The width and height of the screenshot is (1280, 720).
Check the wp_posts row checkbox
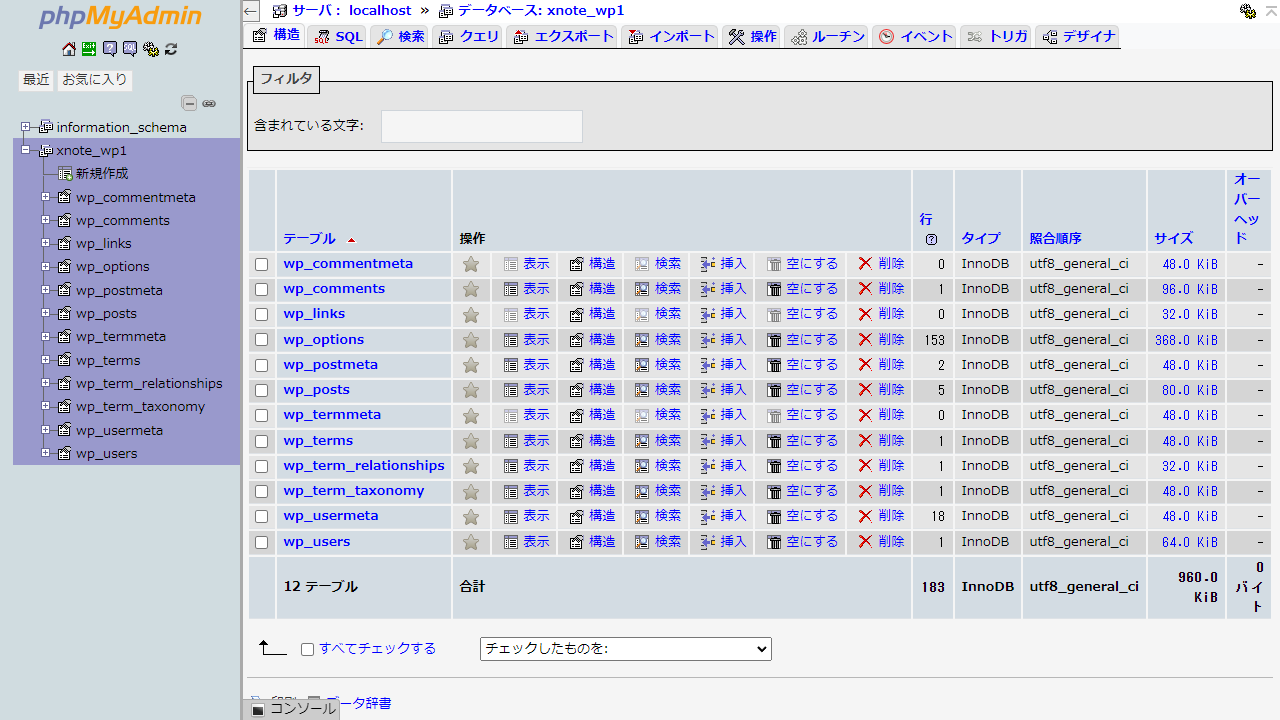point(262,390)
